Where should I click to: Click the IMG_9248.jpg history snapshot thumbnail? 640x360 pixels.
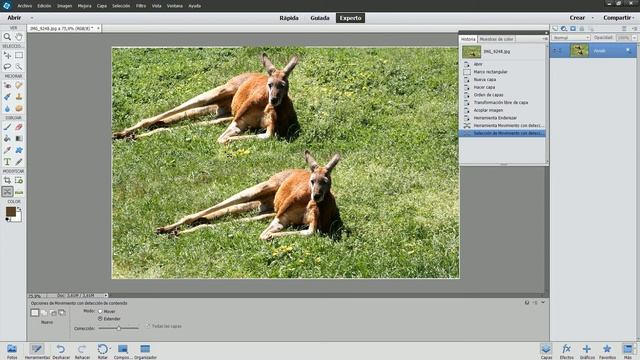[471, 52]
